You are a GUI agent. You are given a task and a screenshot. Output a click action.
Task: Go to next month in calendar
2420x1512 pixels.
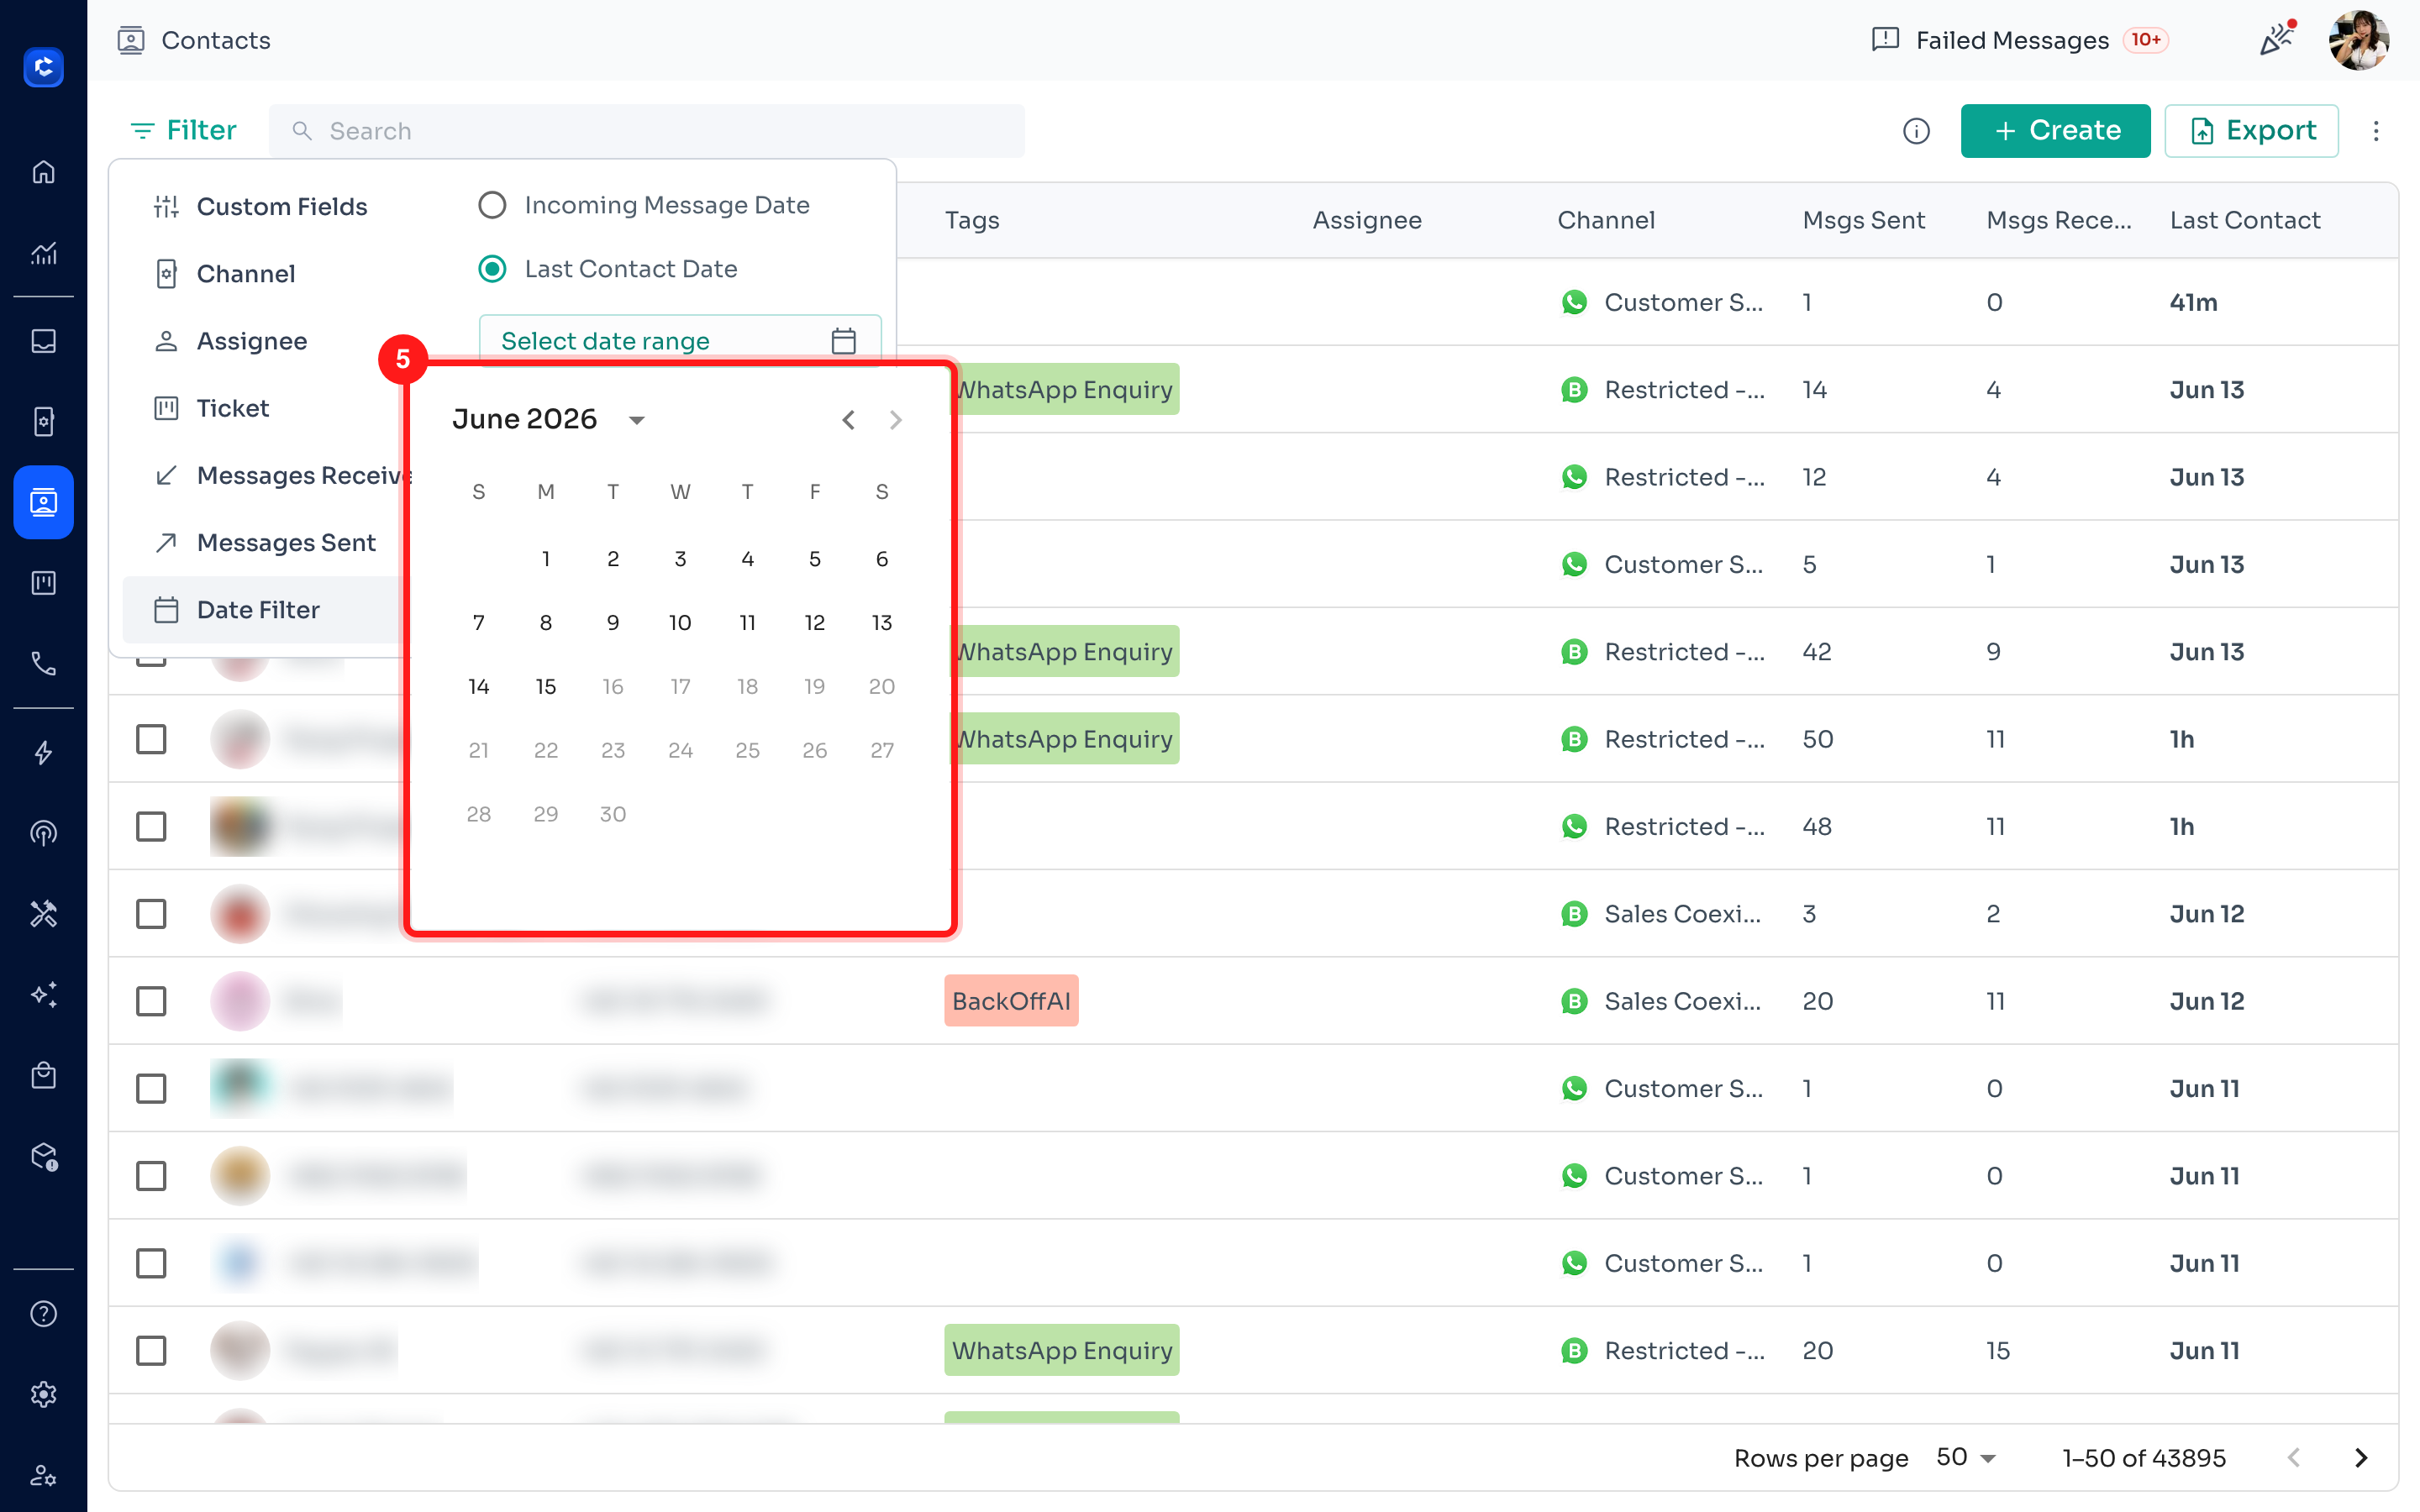click(x=895, y=420)
